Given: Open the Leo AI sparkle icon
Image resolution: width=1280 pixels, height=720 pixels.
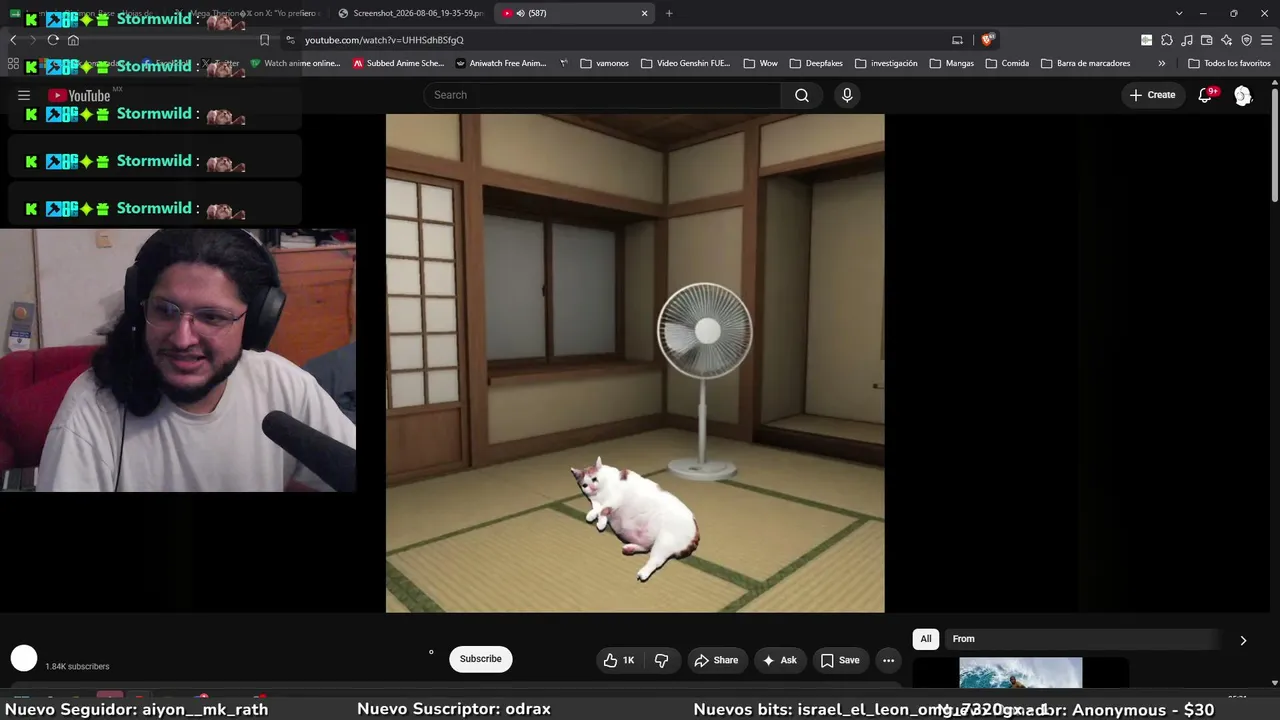Looking at the screenshot, I should coord(1226,40).
